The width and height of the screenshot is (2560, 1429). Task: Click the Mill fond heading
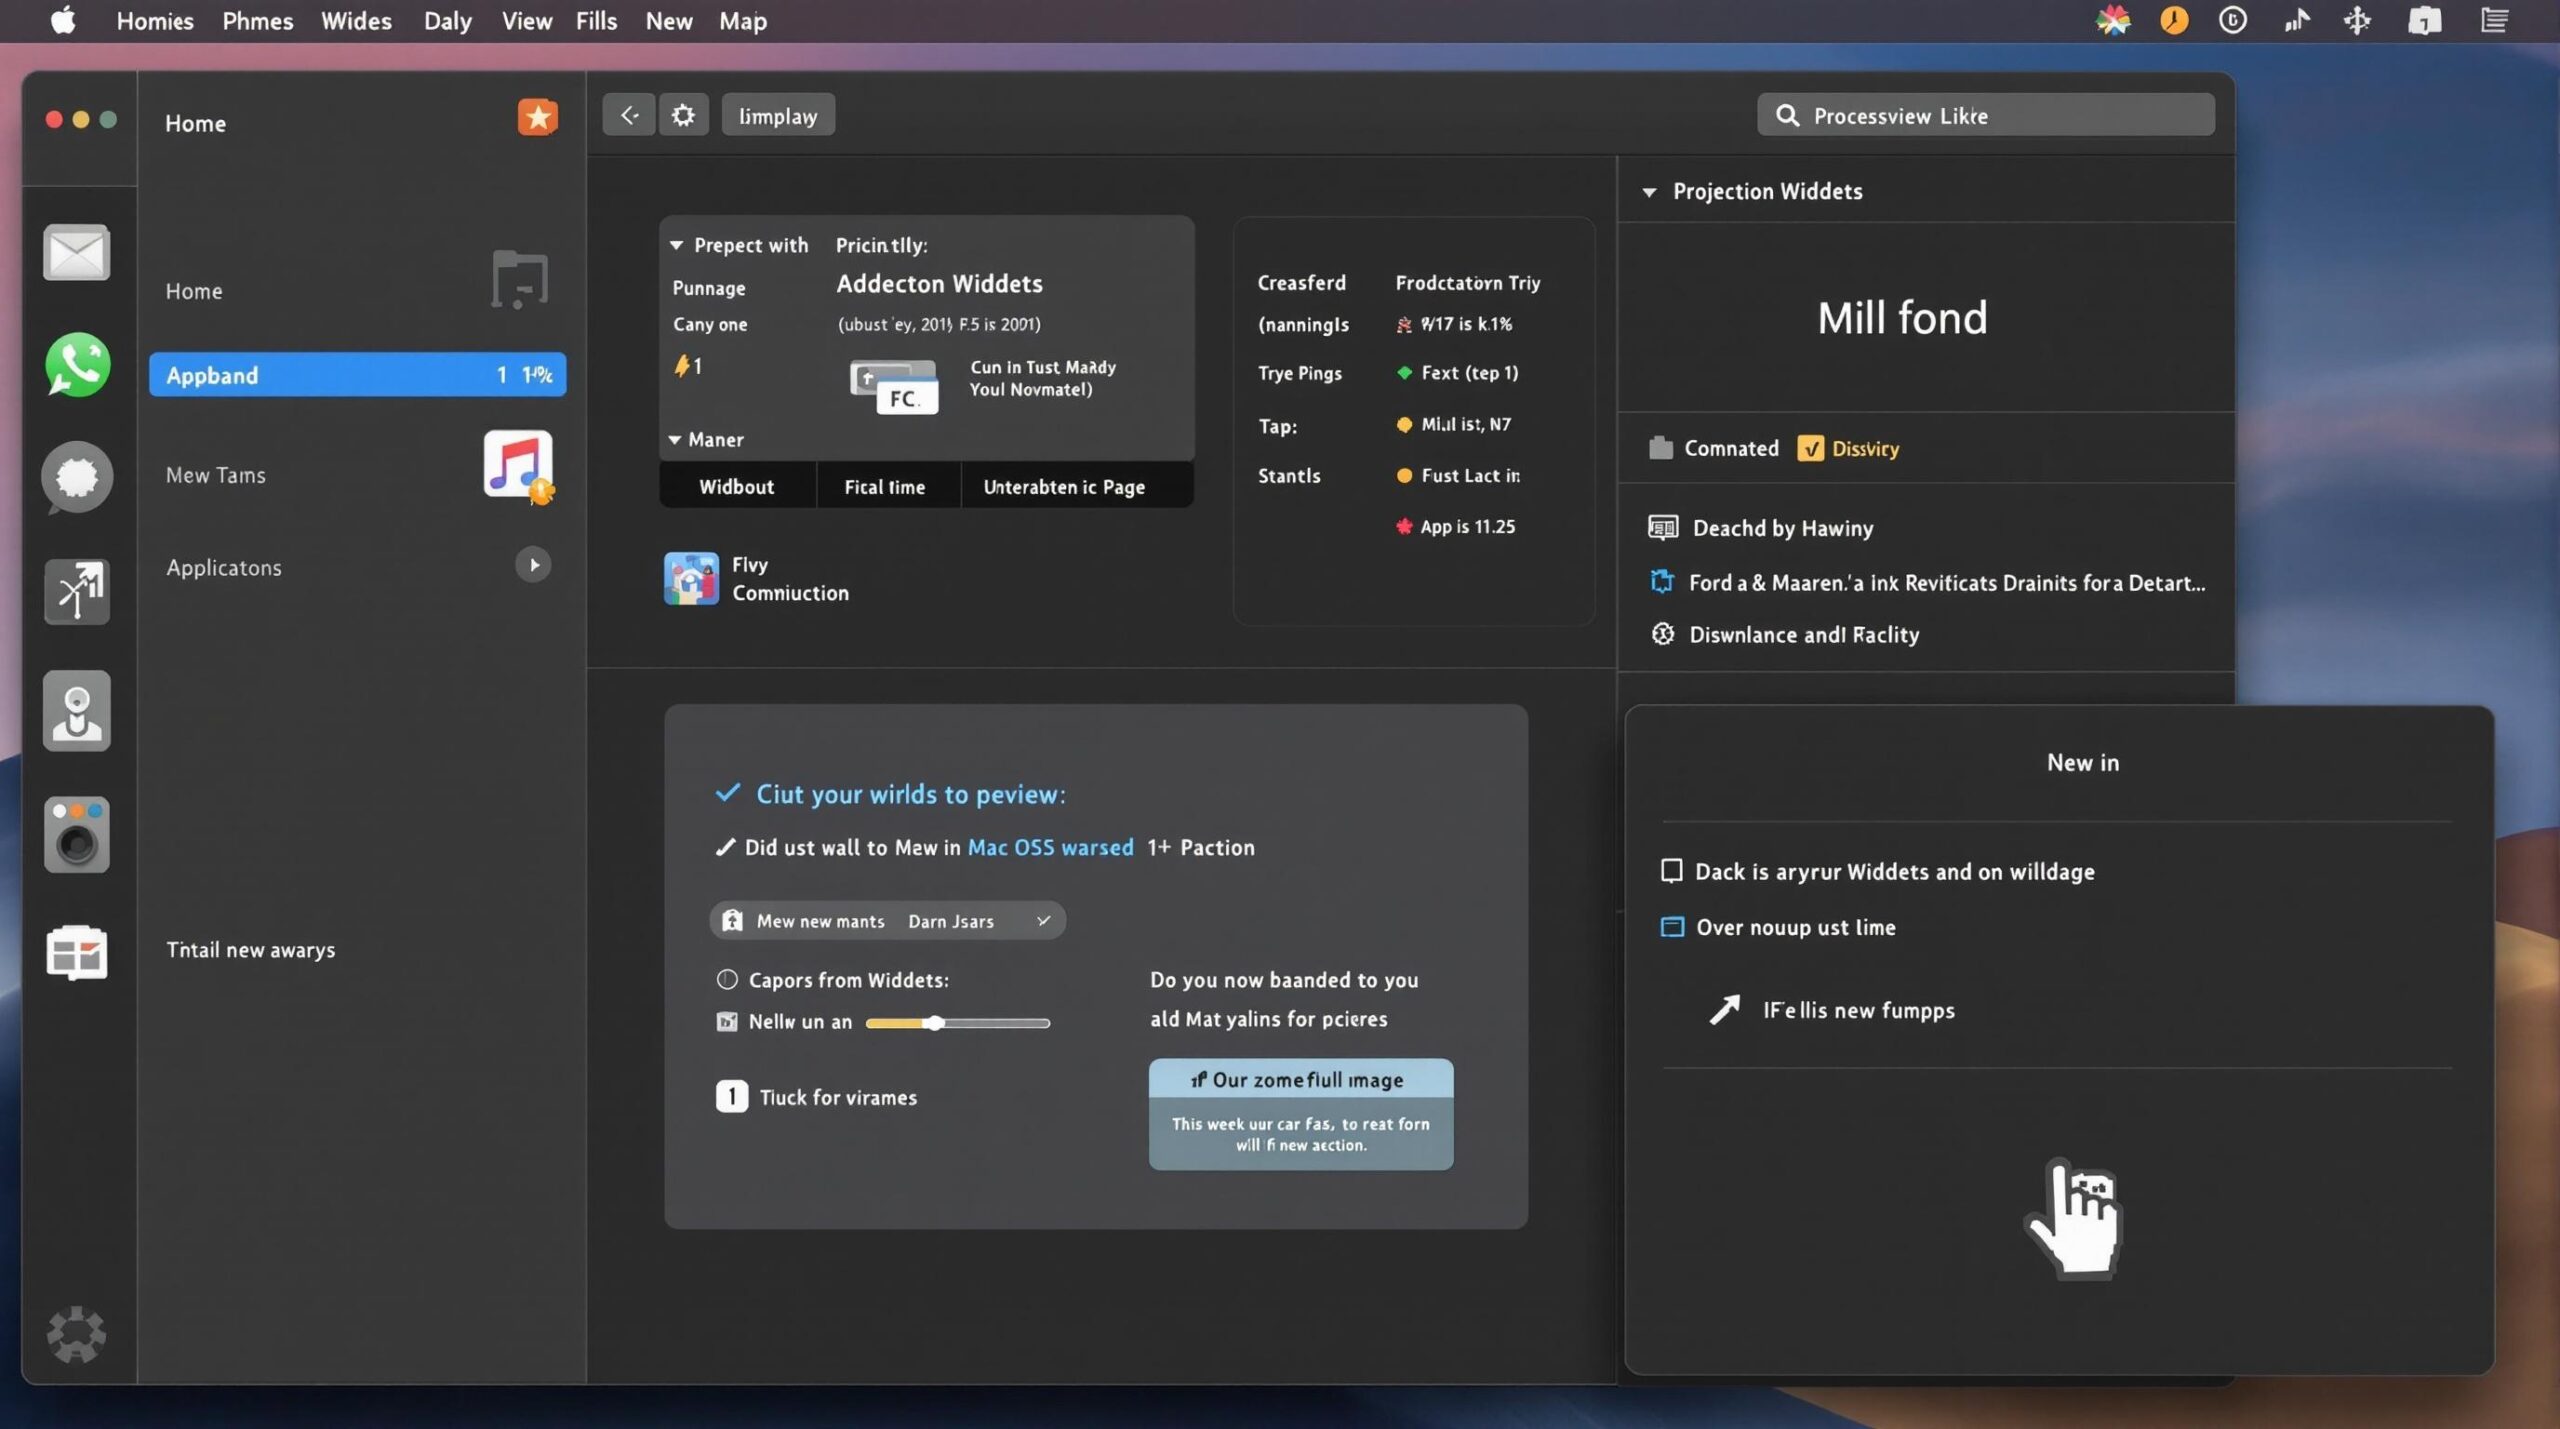[1902, 318]
